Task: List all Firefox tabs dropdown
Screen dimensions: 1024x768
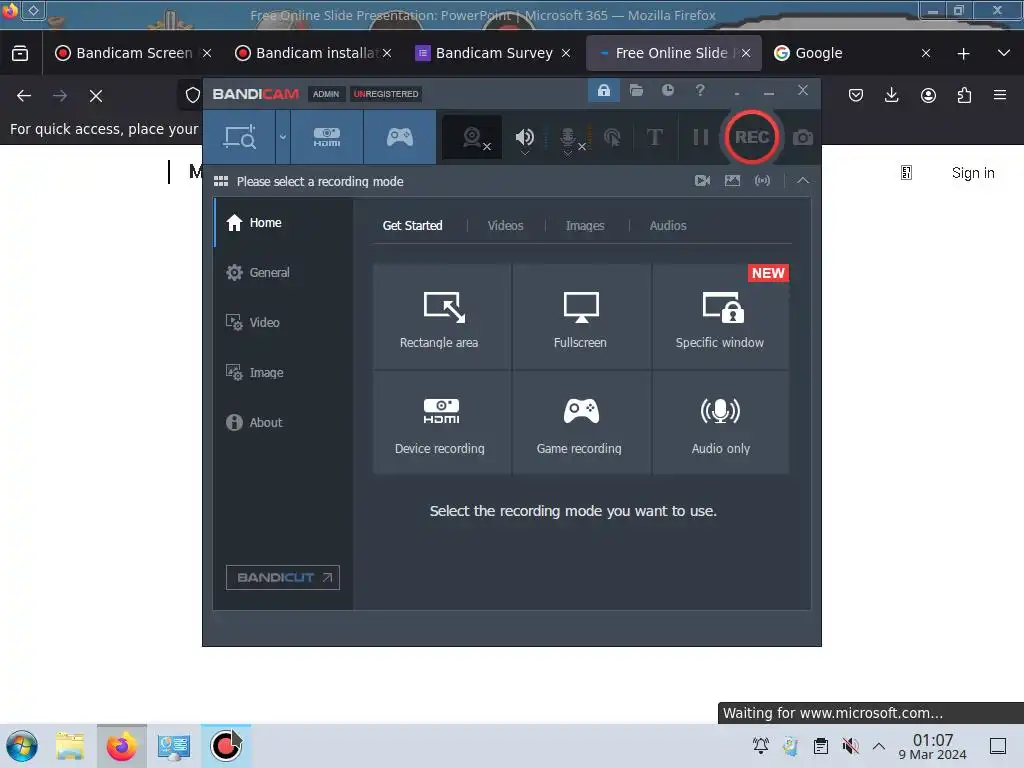Action: coord(1003,53)
